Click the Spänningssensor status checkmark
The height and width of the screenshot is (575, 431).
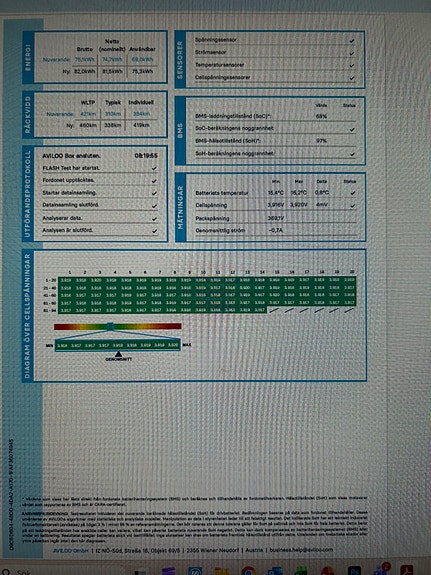click(352, 41)
